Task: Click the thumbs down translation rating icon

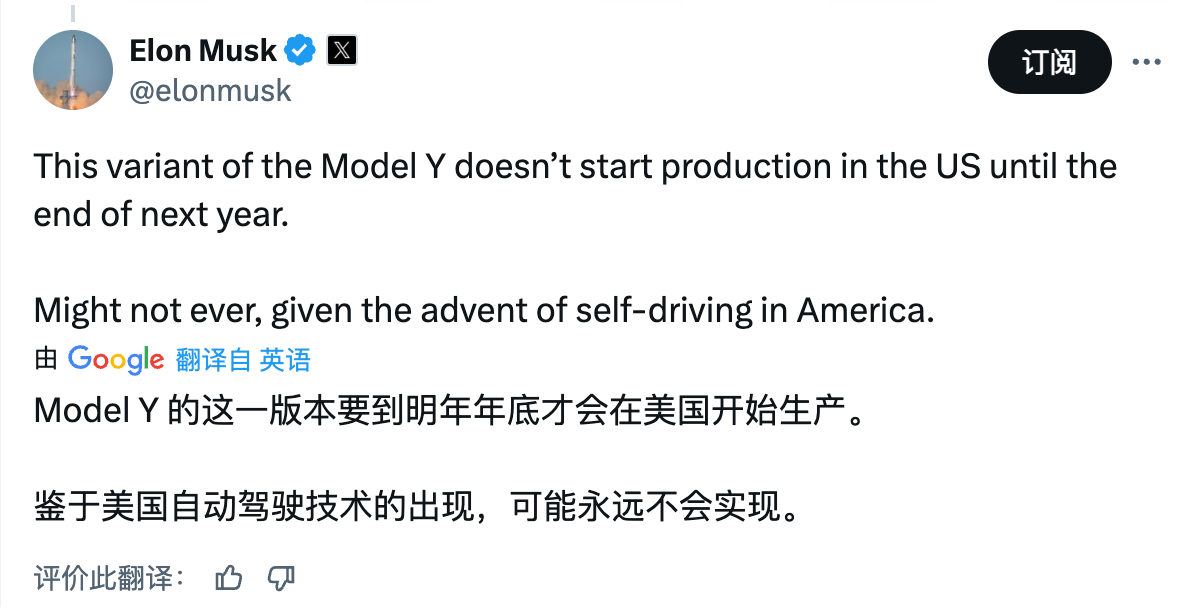Action: pyautogui.click(x=282, y=577)
